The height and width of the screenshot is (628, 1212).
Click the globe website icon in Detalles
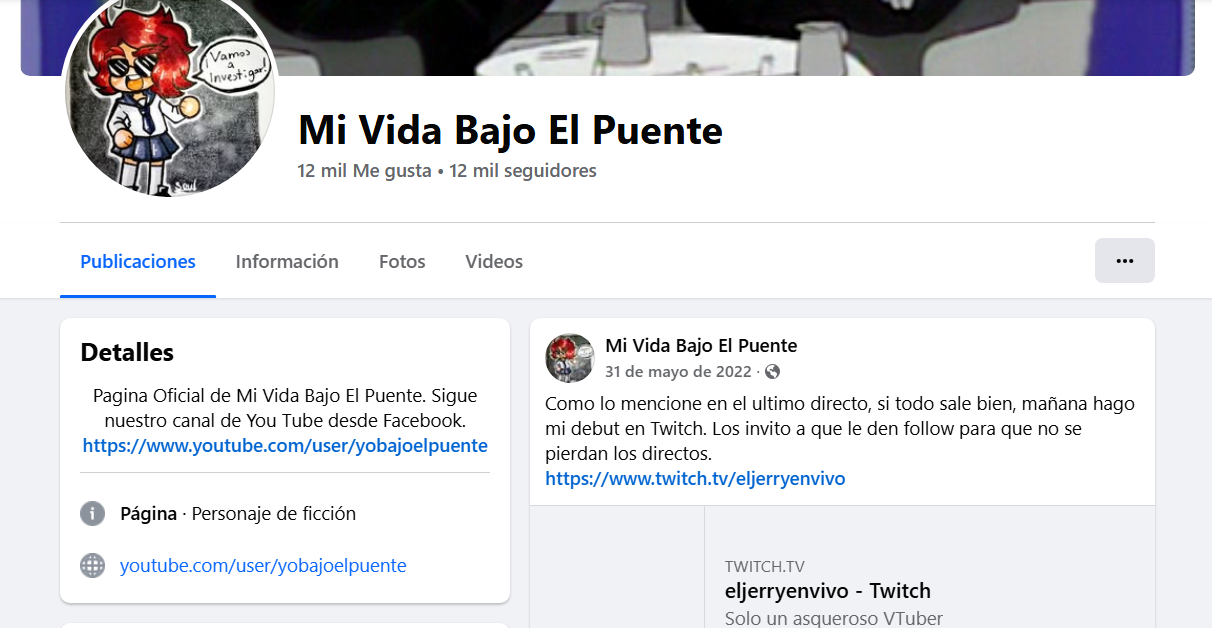[x=92, y=566]
